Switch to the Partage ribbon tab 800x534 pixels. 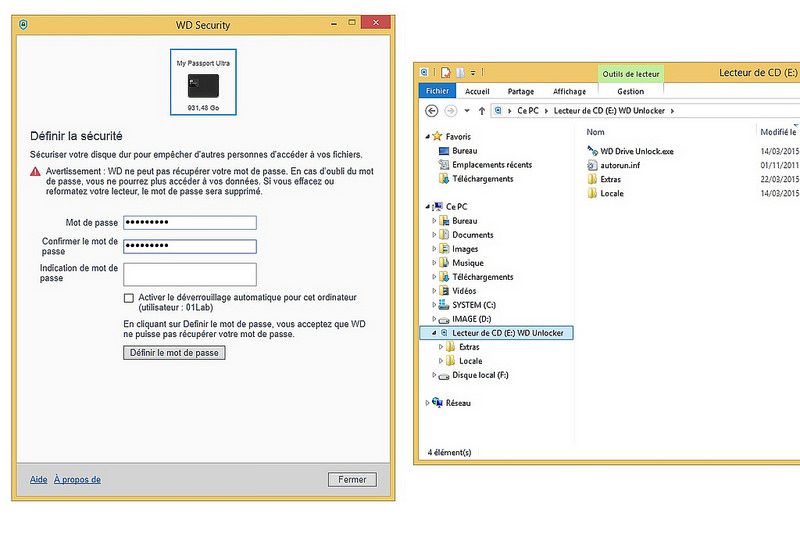tap(520, 91)
